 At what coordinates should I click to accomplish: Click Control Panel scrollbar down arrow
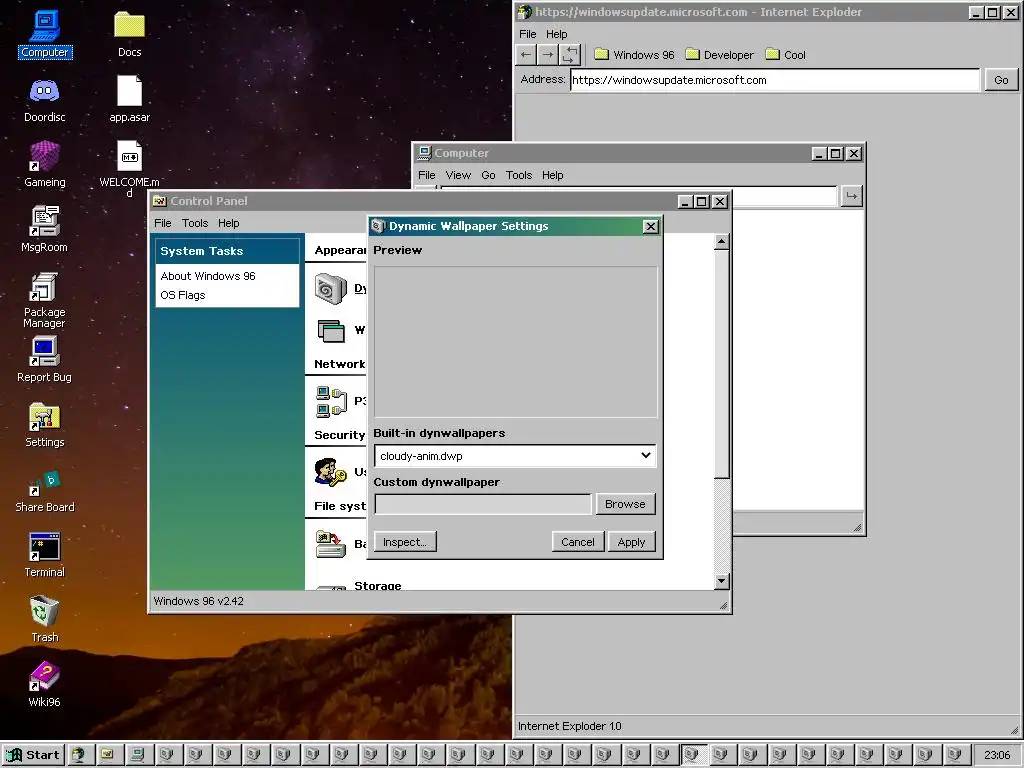[x=721, y=581]
